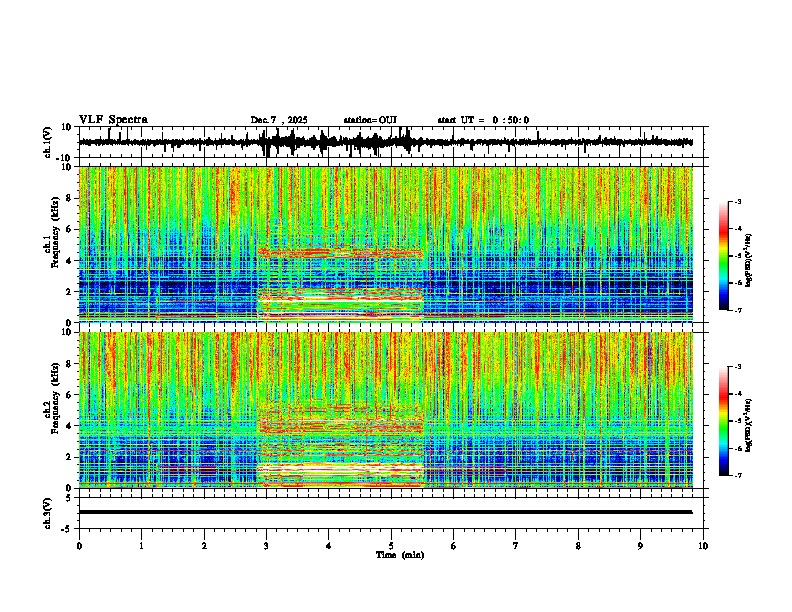
Task: Click the ch.2 spectrogram panel
Action: (x=385, y=410)
